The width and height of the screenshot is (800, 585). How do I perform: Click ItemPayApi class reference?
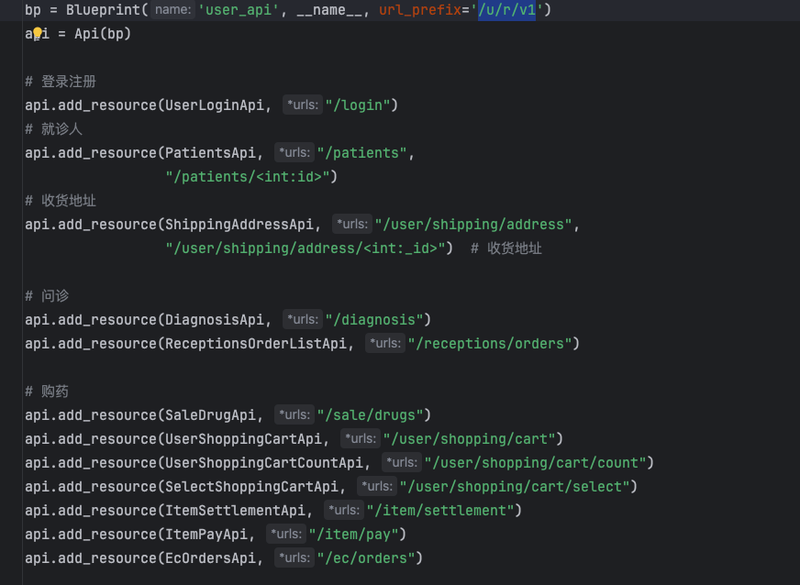tap(206, 535)
